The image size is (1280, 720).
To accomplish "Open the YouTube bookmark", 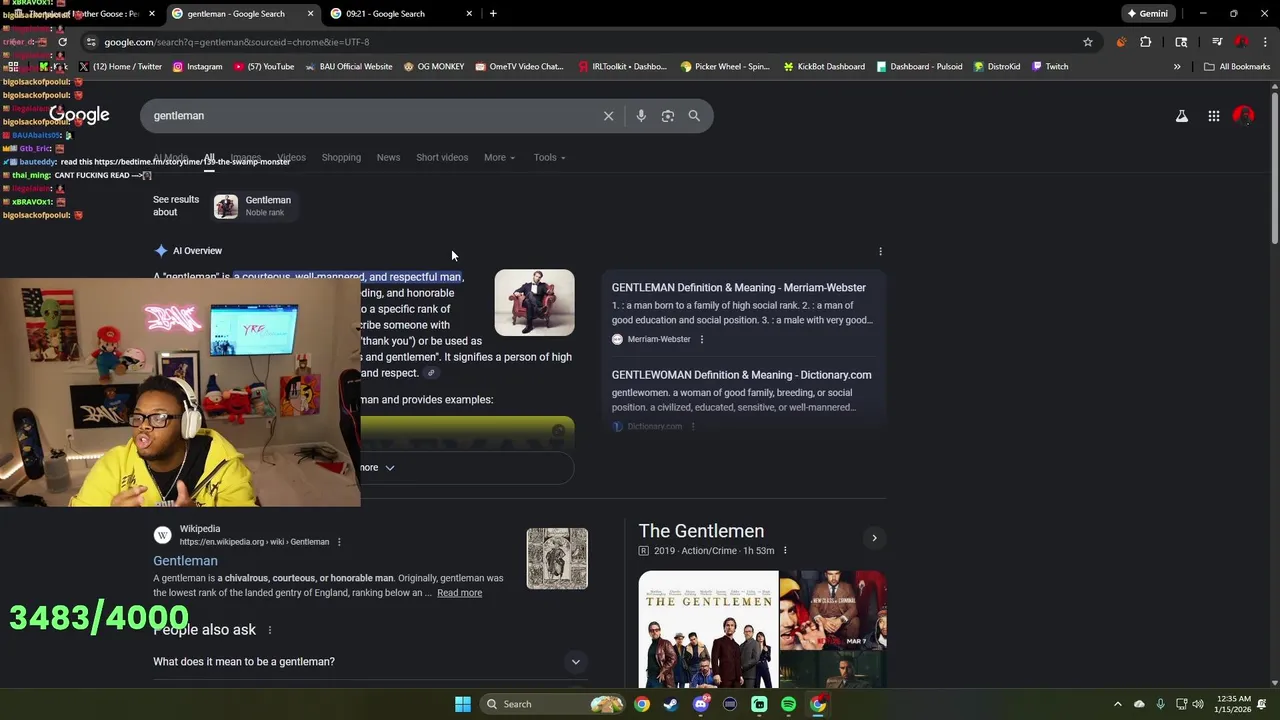I will point(264,67).
